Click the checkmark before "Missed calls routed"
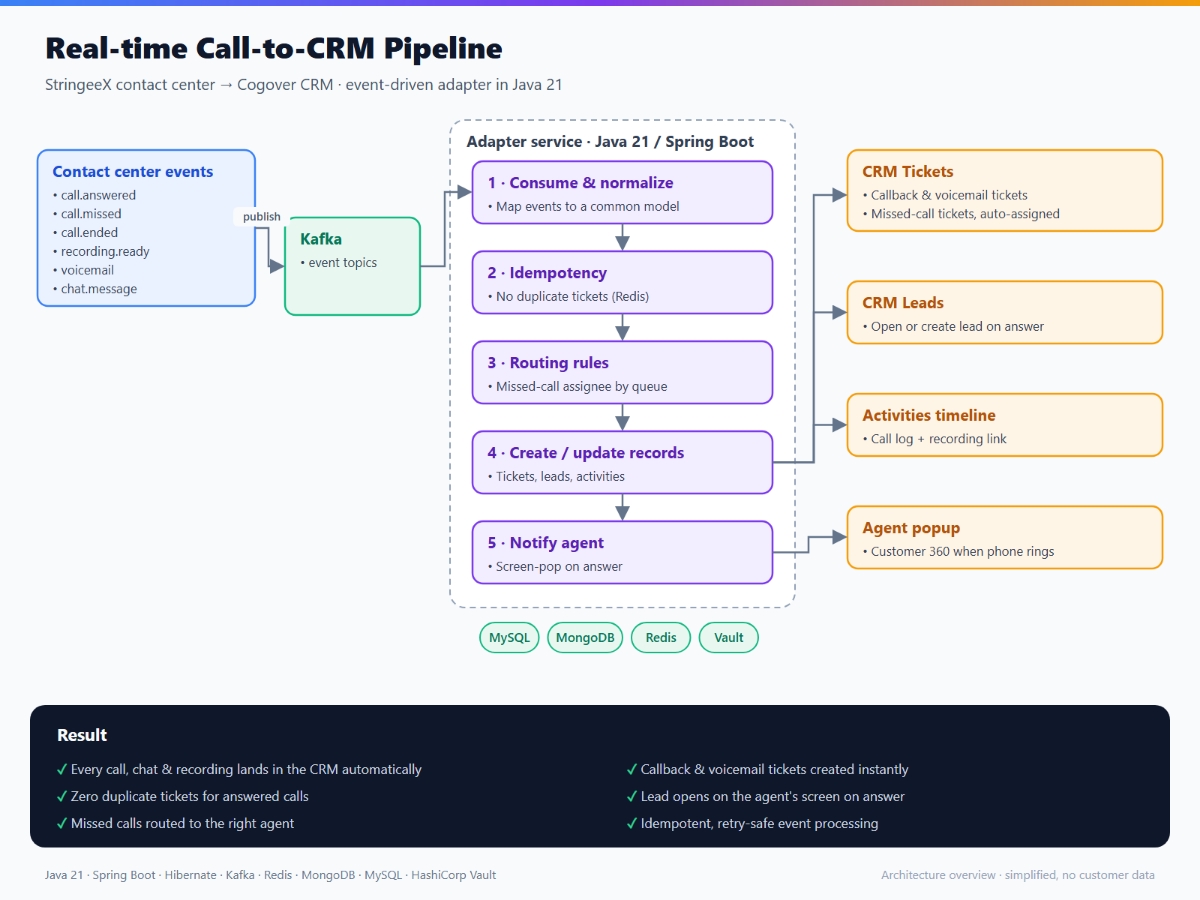The image size is (1200, 900). click(63, 824)
